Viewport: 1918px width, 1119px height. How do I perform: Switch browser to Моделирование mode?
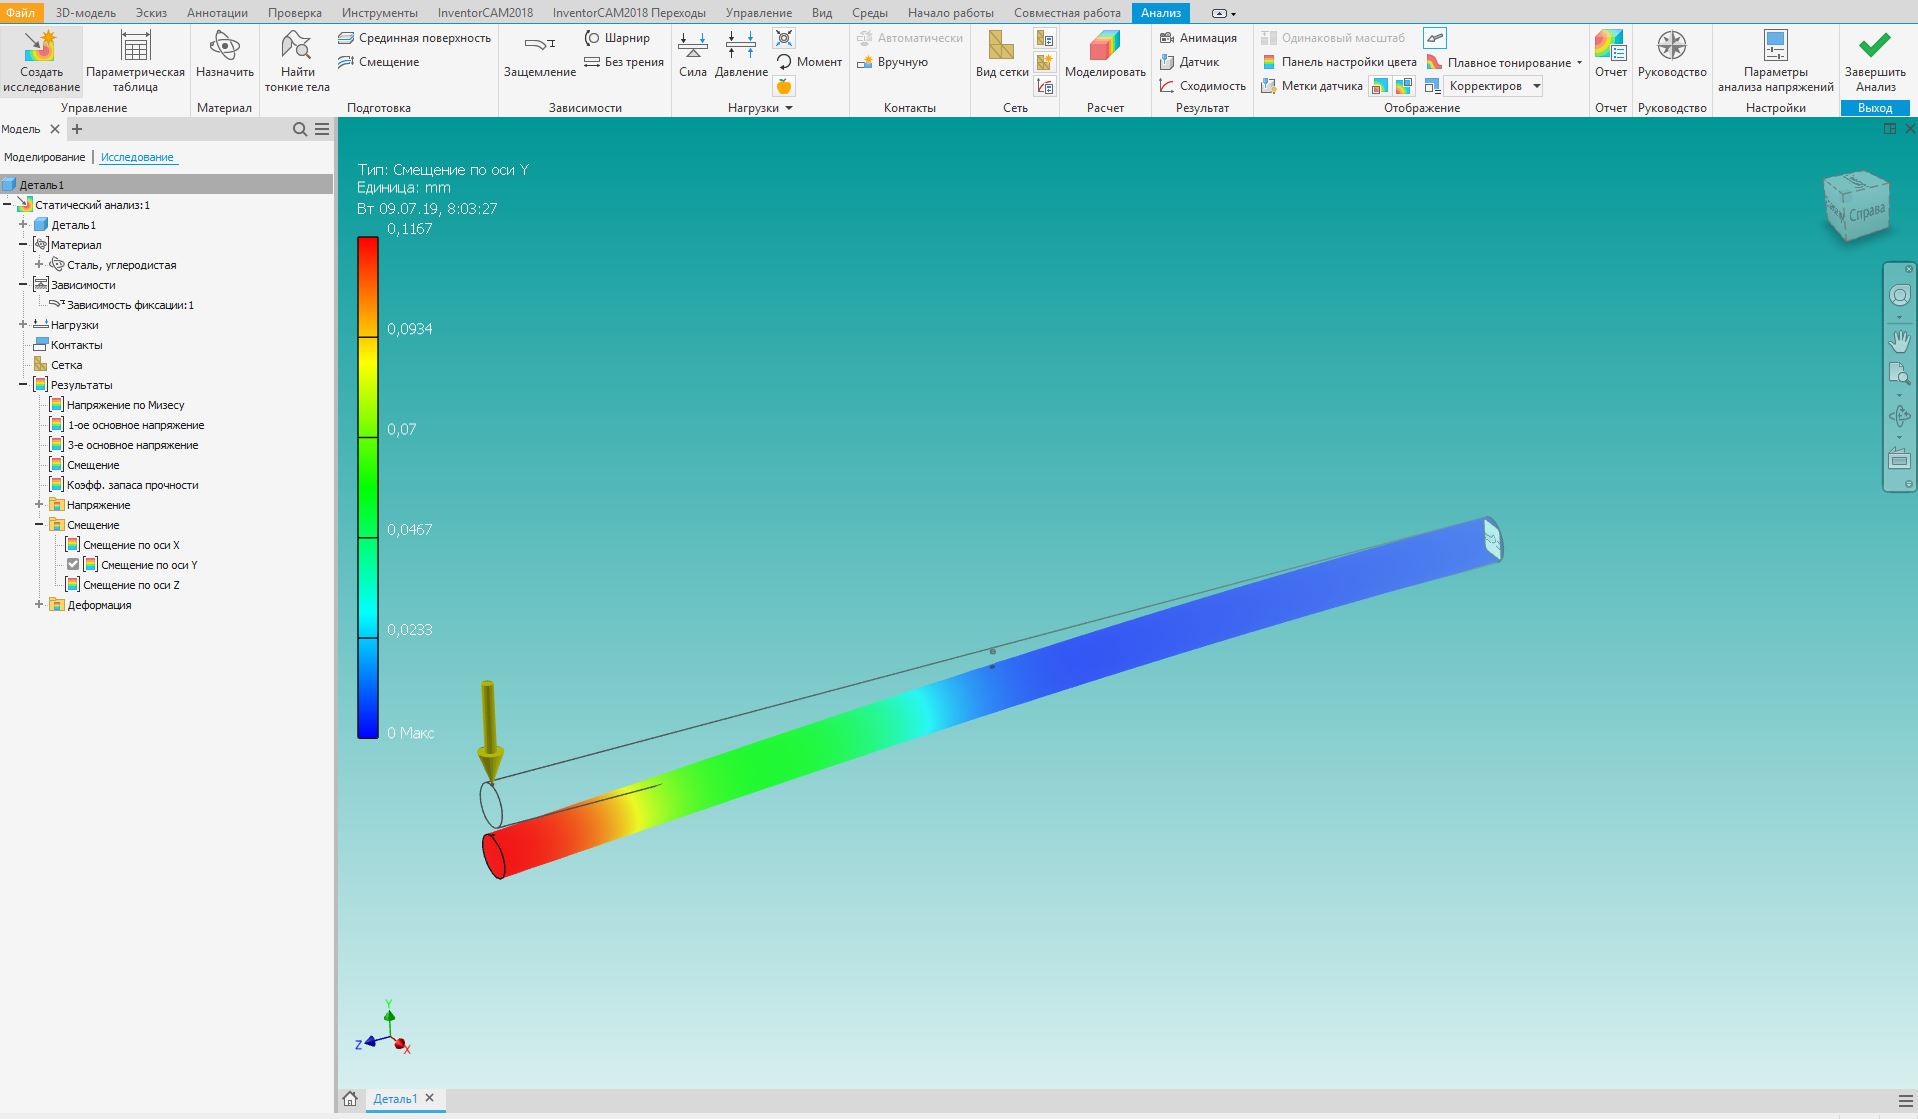[x=44, y=157]
